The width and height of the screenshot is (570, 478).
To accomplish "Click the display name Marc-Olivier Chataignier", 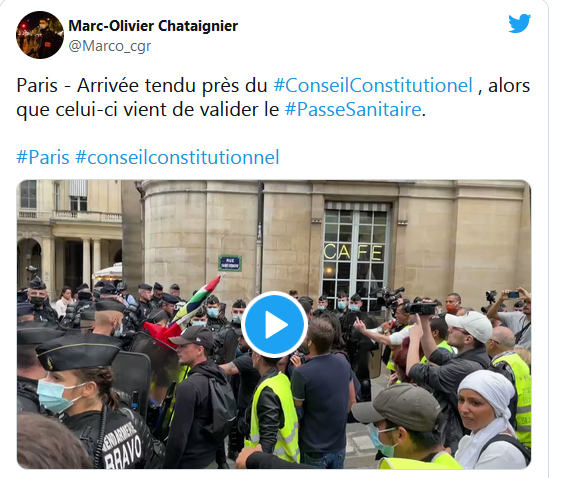I will (x=153, y=26).
